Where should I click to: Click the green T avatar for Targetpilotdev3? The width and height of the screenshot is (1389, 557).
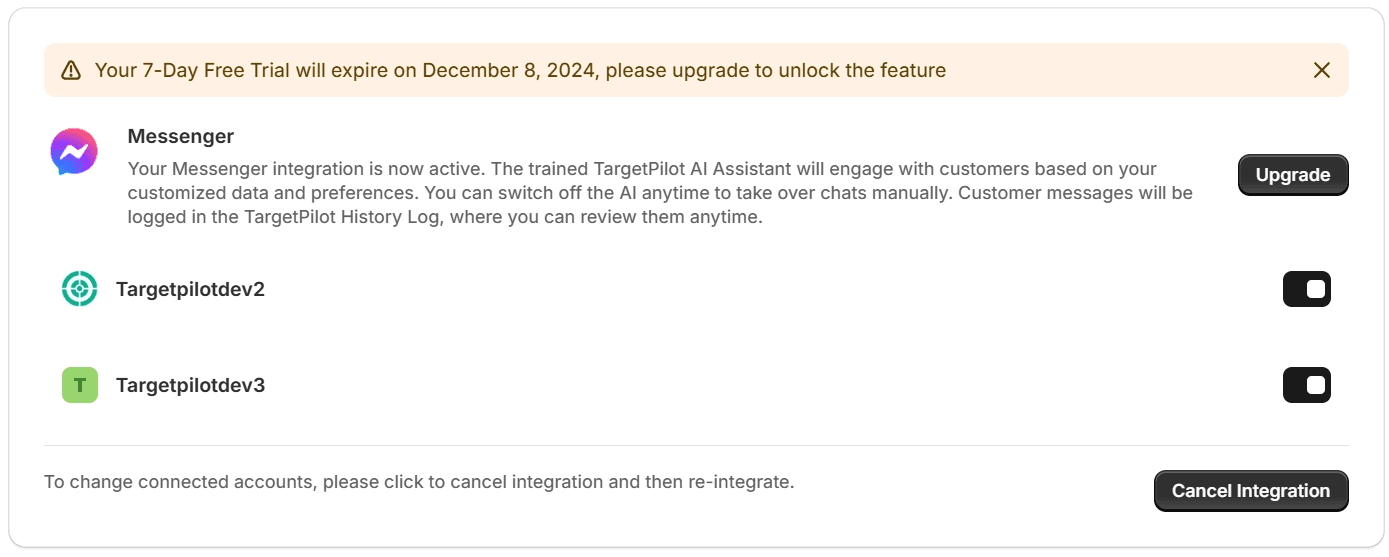click(x=80, y=385)
